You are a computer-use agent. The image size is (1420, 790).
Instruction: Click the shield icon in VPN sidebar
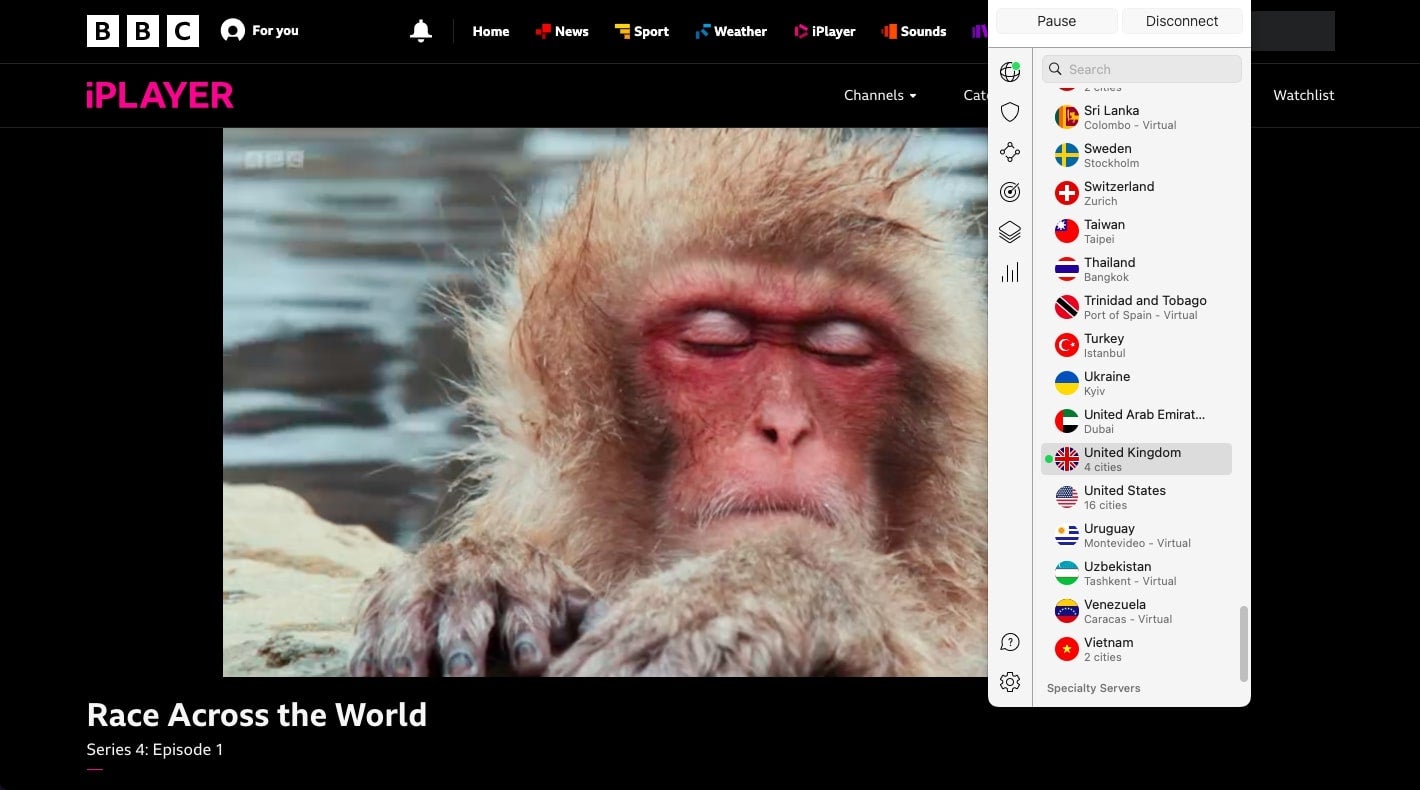pyautogui.click(x=1010, y=112)
